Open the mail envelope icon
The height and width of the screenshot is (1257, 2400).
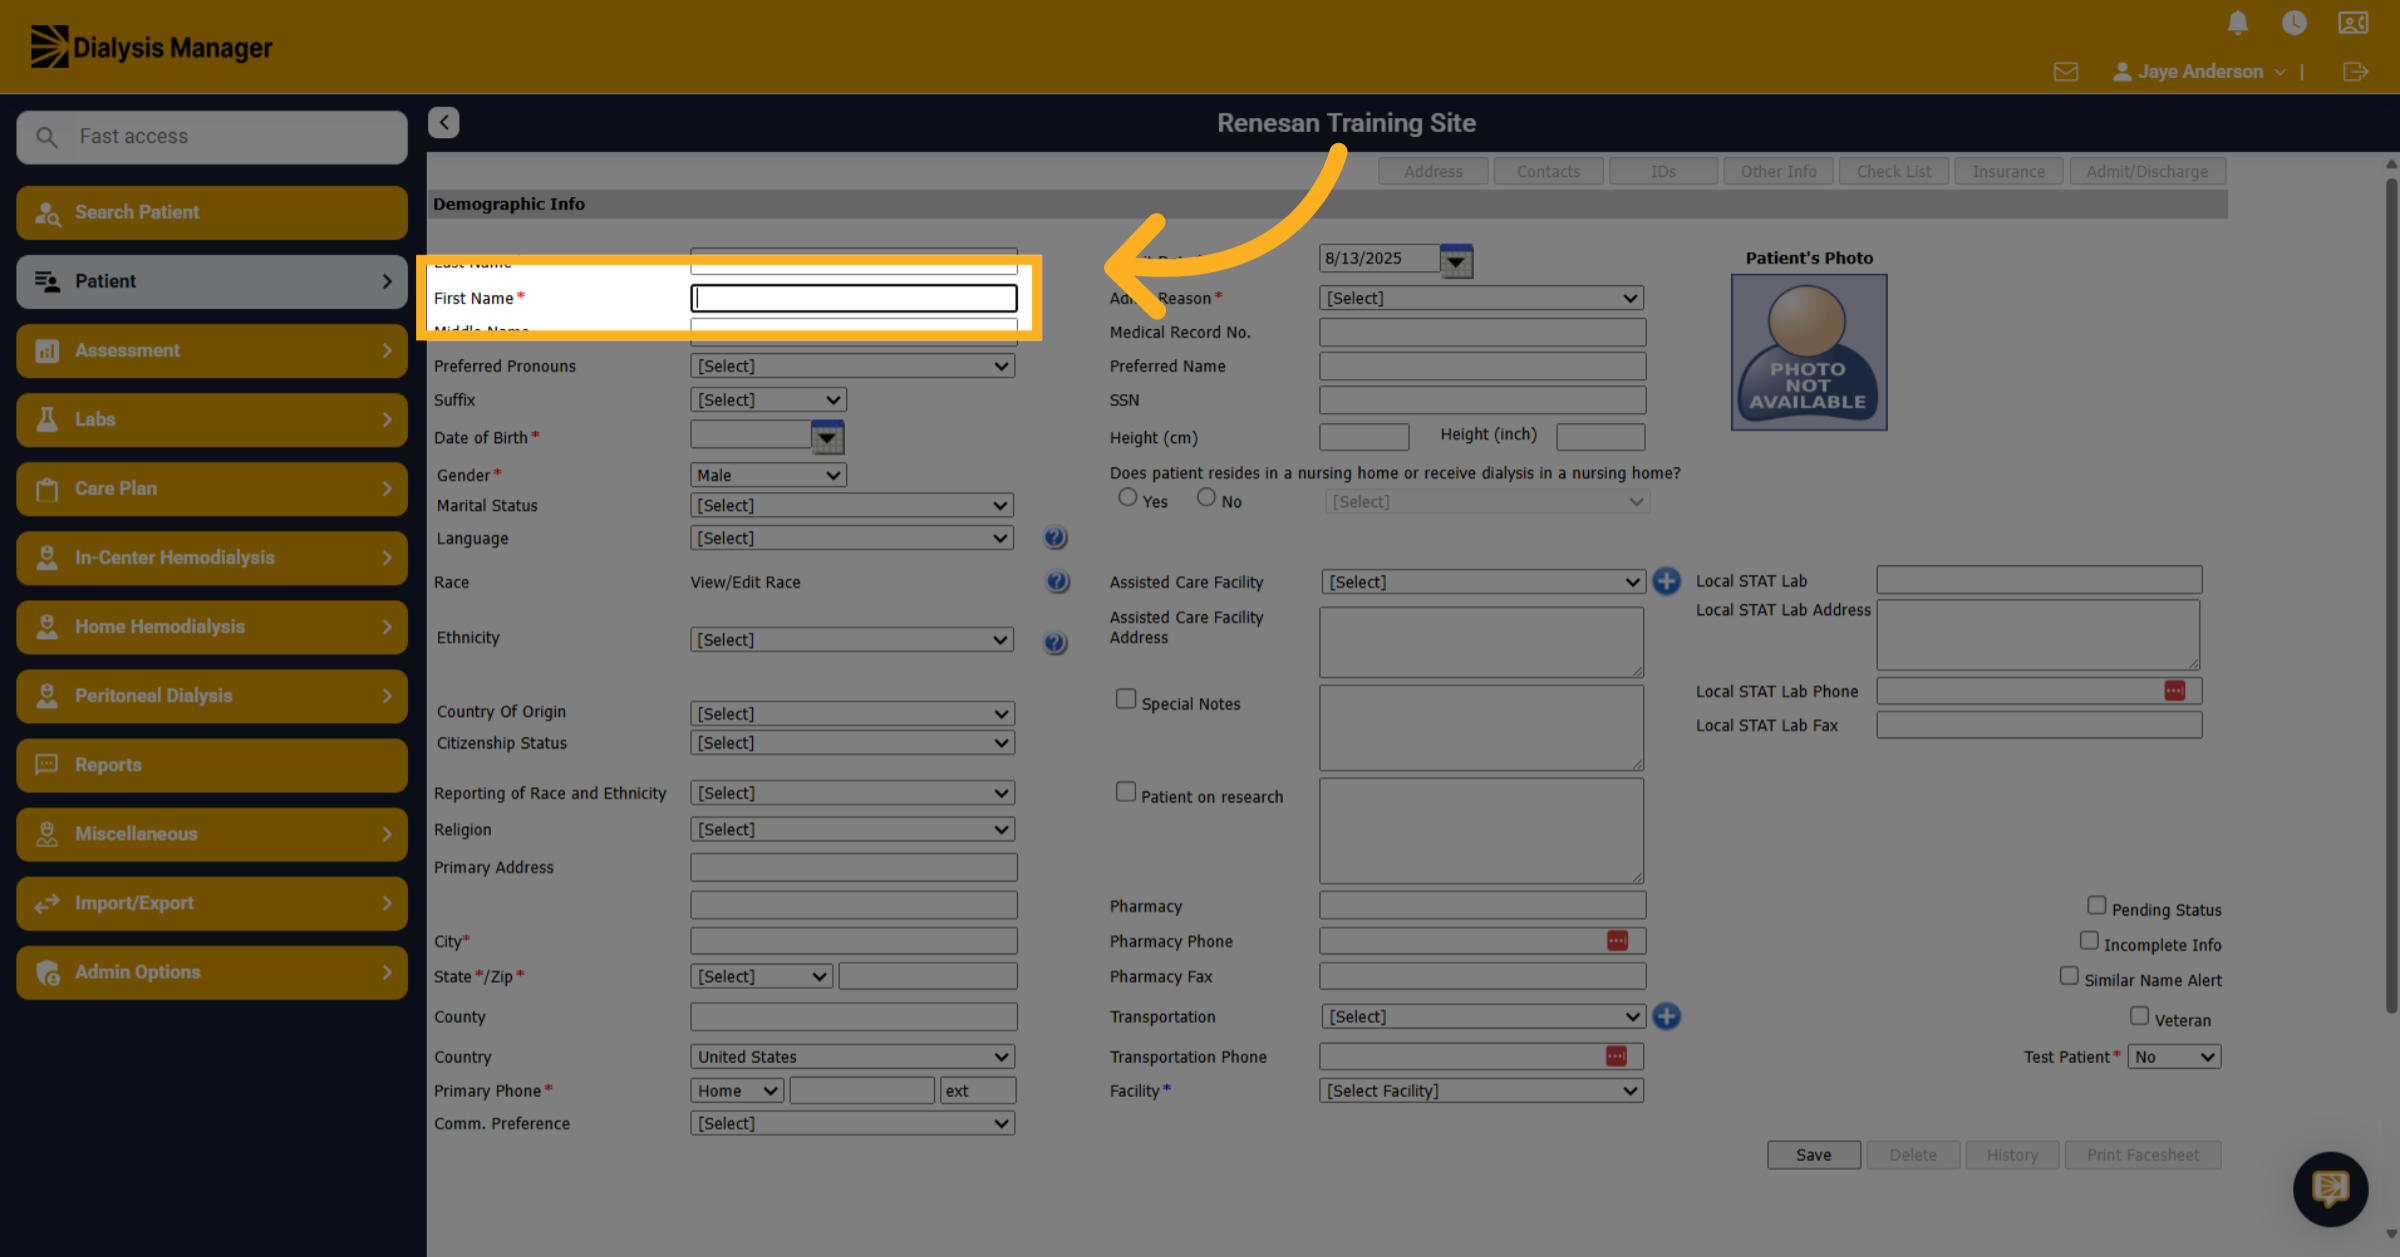pyautogui.click(x=2066, y=72)
